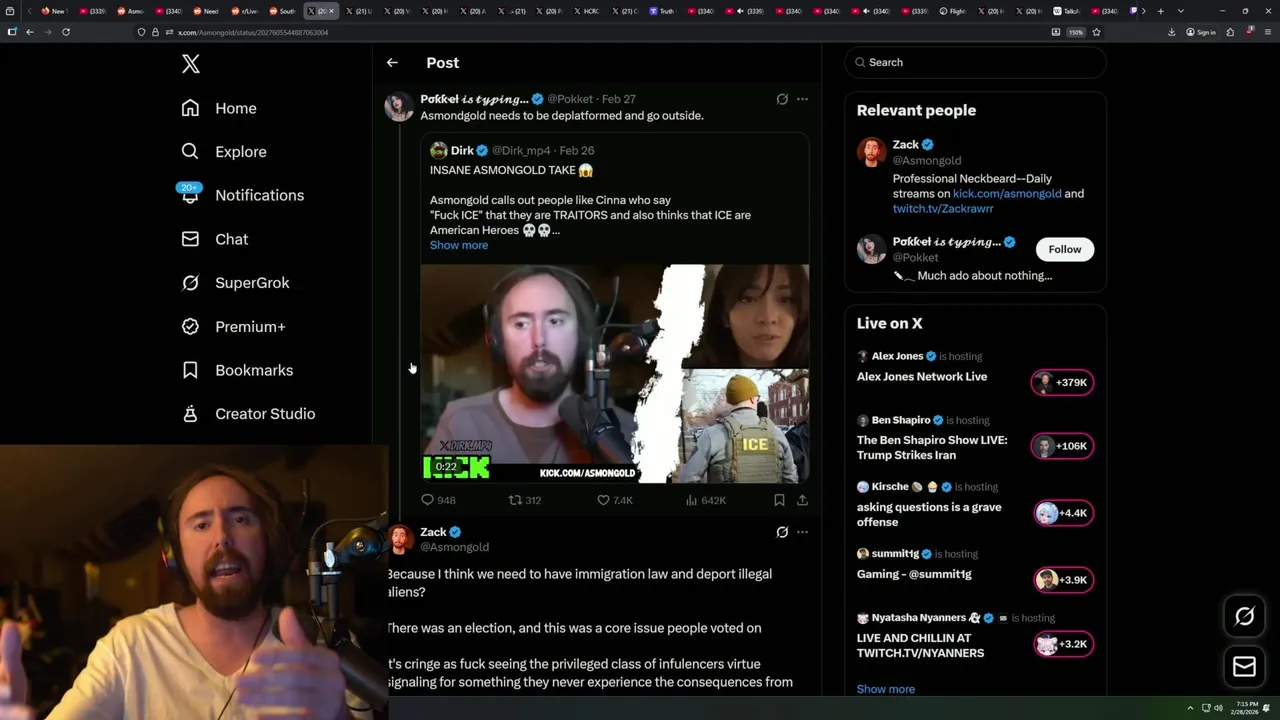Image resolution: width=1280 pixels, height=720 pixels.
Task: Click the Search input field
Action: point(975,62)
